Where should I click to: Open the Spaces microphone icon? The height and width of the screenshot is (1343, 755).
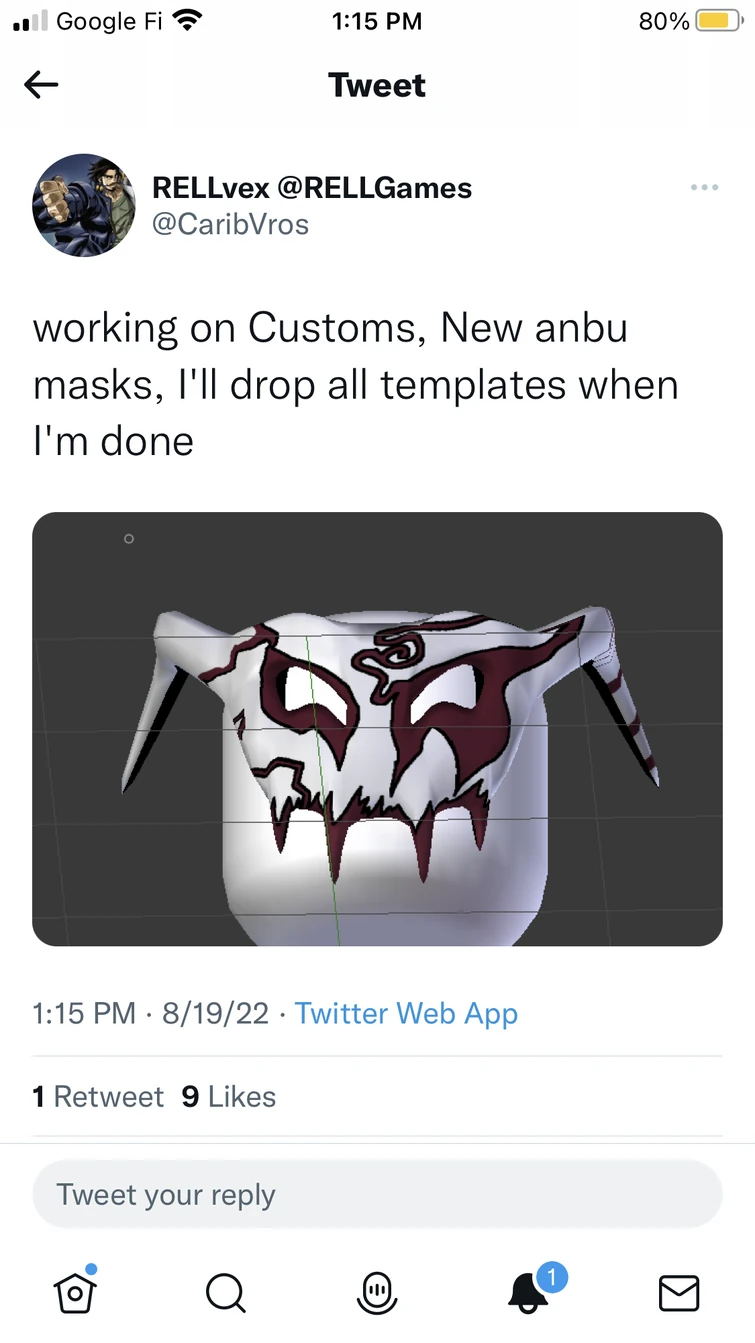(x=376, y=1291)
